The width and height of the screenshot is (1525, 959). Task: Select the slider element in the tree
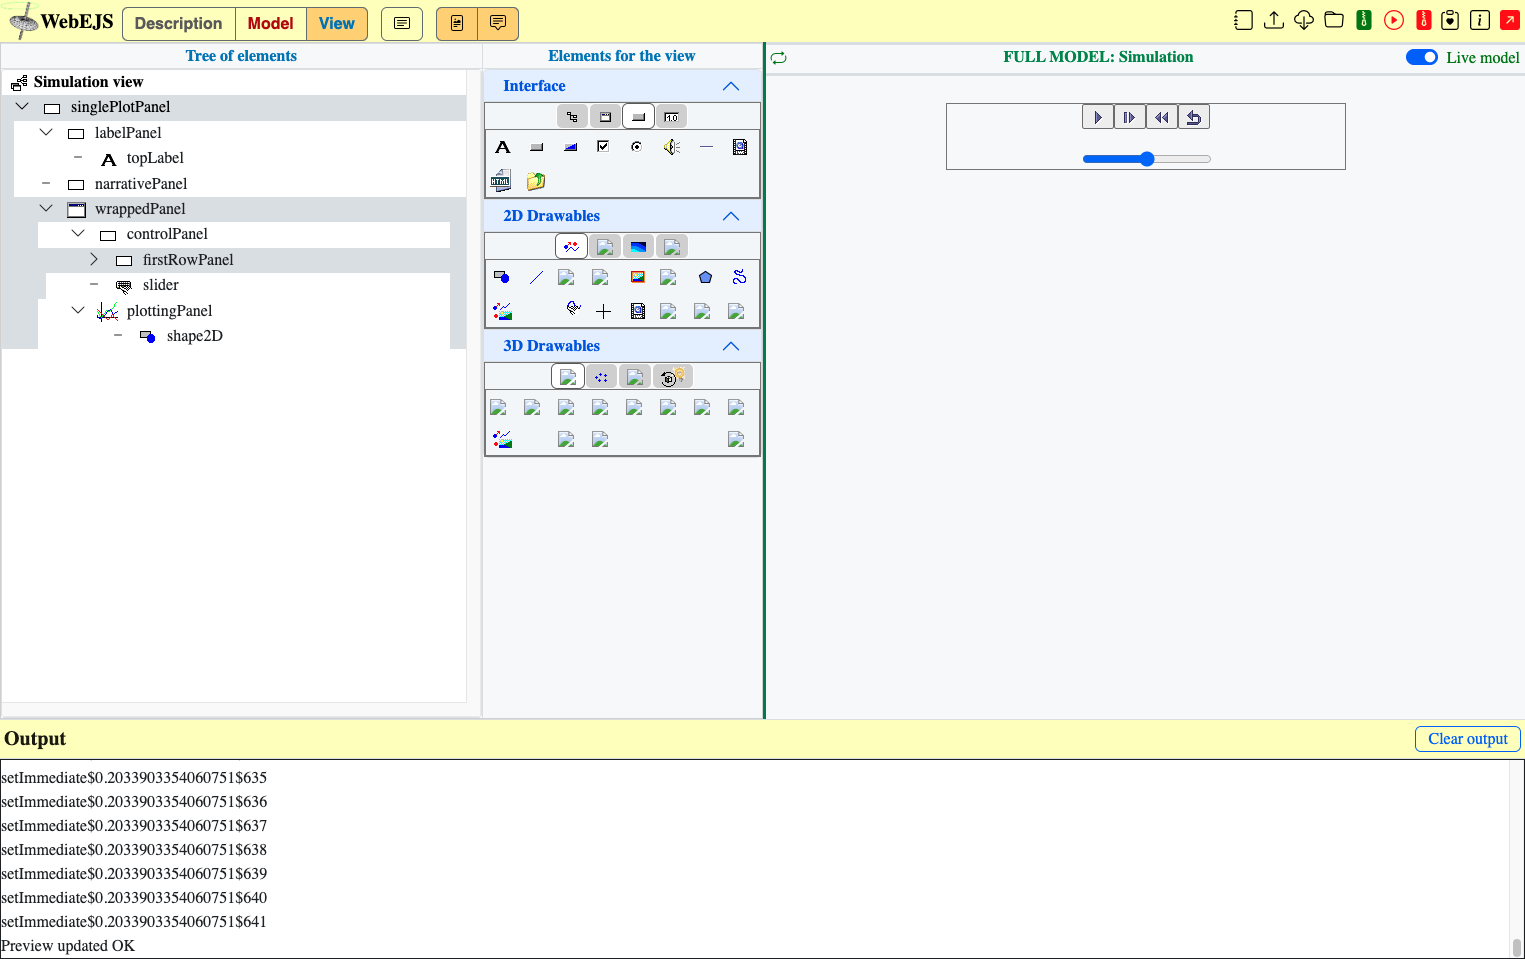tap(160, 285)
